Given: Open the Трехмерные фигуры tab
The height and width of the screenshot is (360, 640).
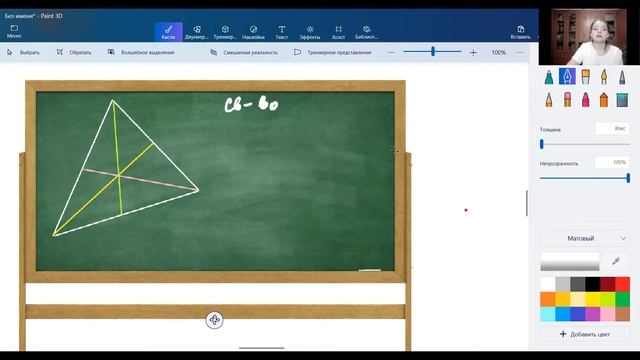Looking at the screenshot, I should click(x=225, y=32).
